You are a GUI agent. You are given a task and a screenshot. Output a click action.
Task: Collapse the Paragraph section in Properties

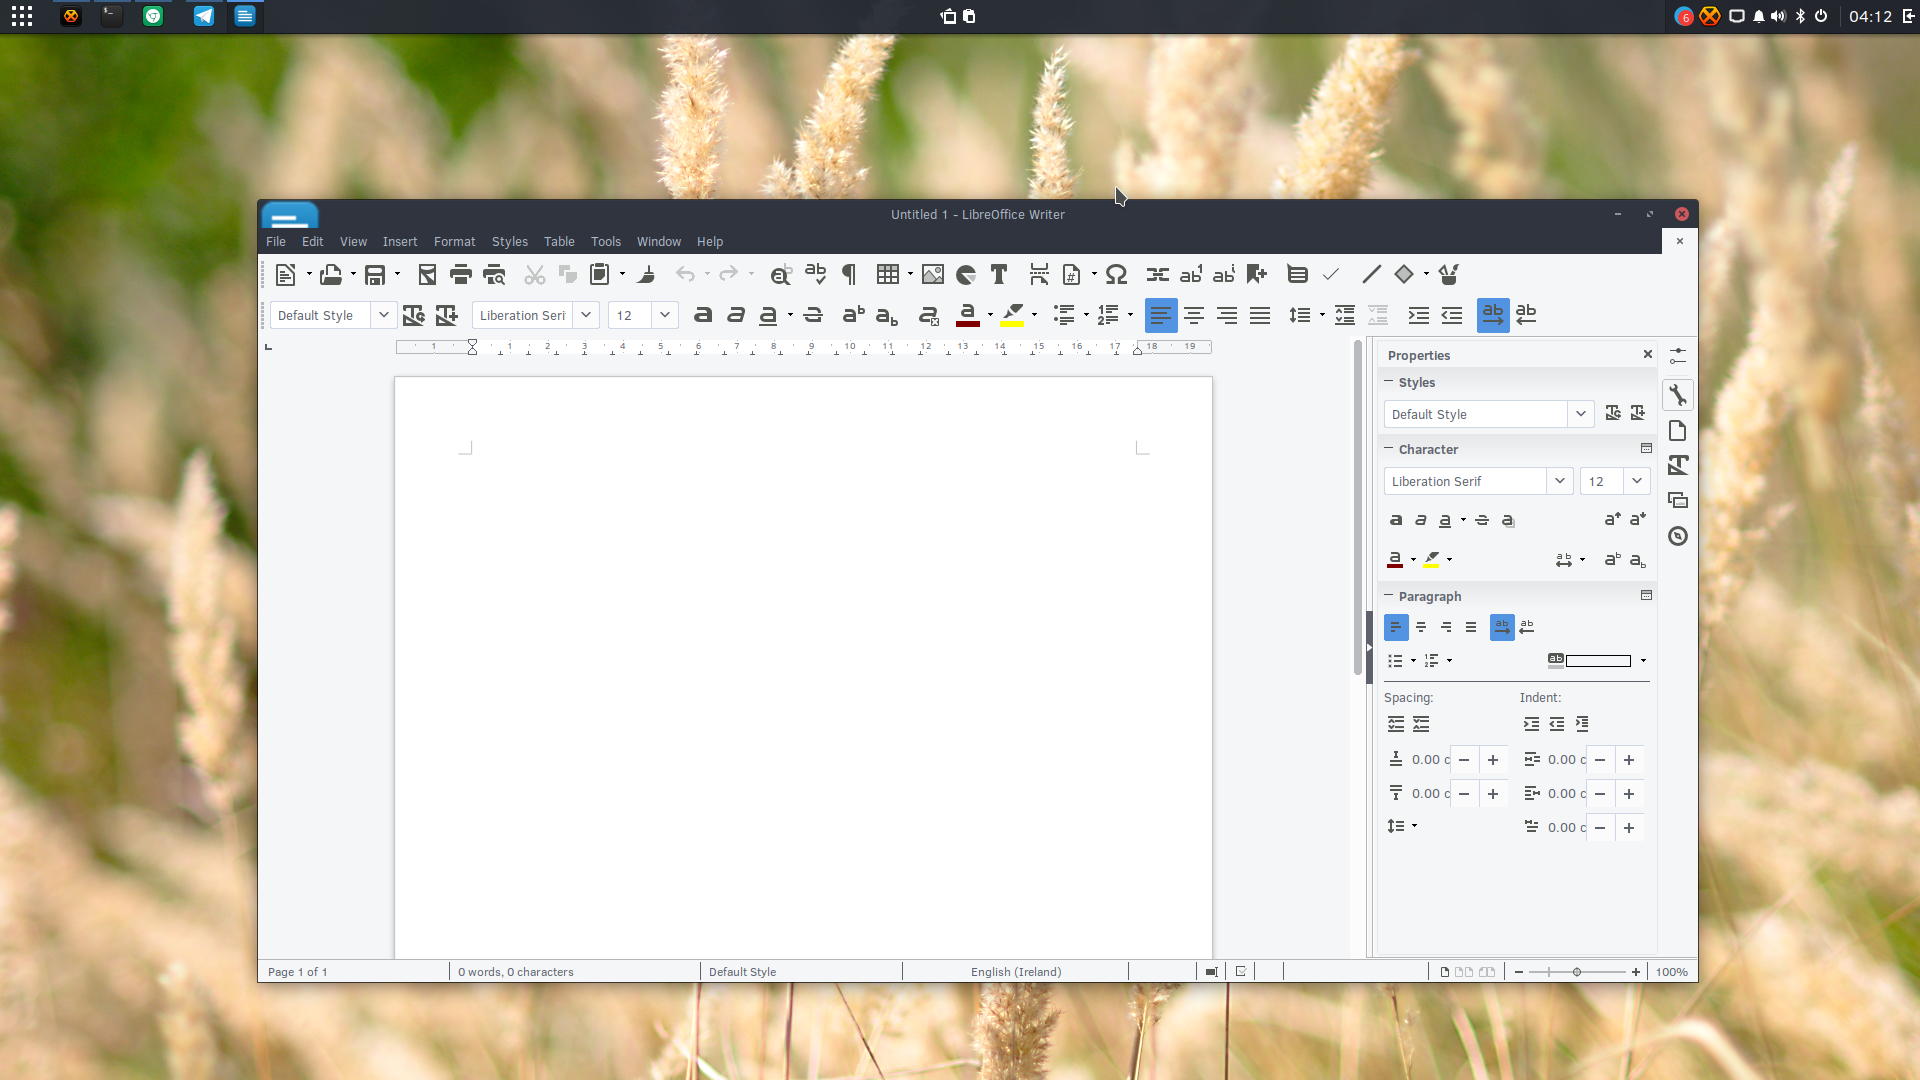[1389, 596]
